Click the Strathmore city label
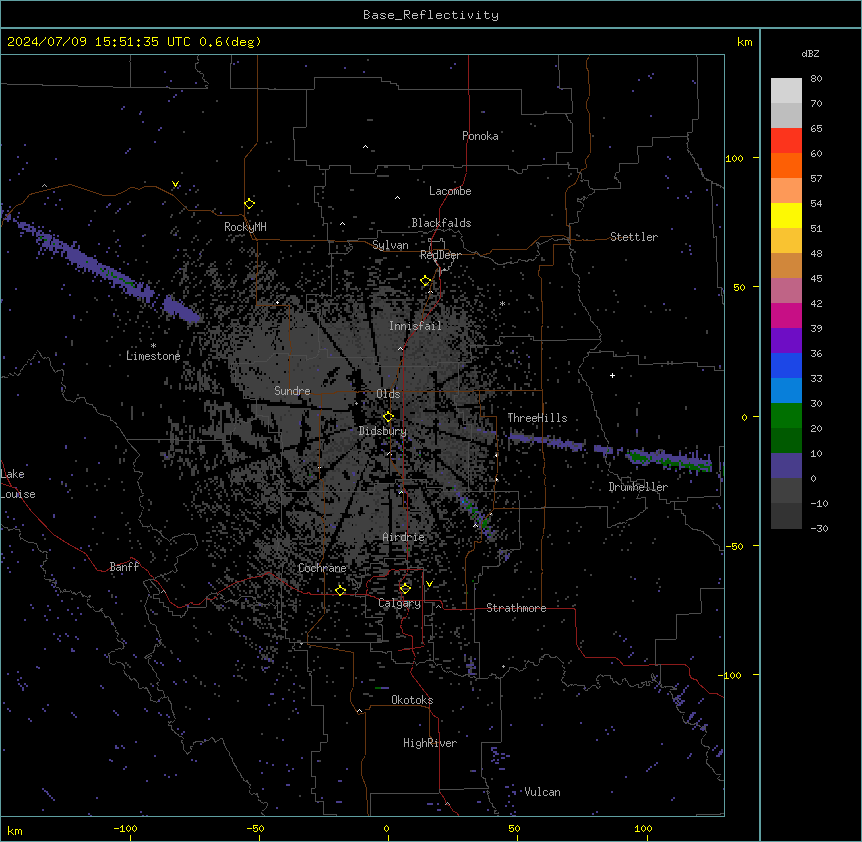This screenshot has width=862, height=842. click(x=516, y=608)
